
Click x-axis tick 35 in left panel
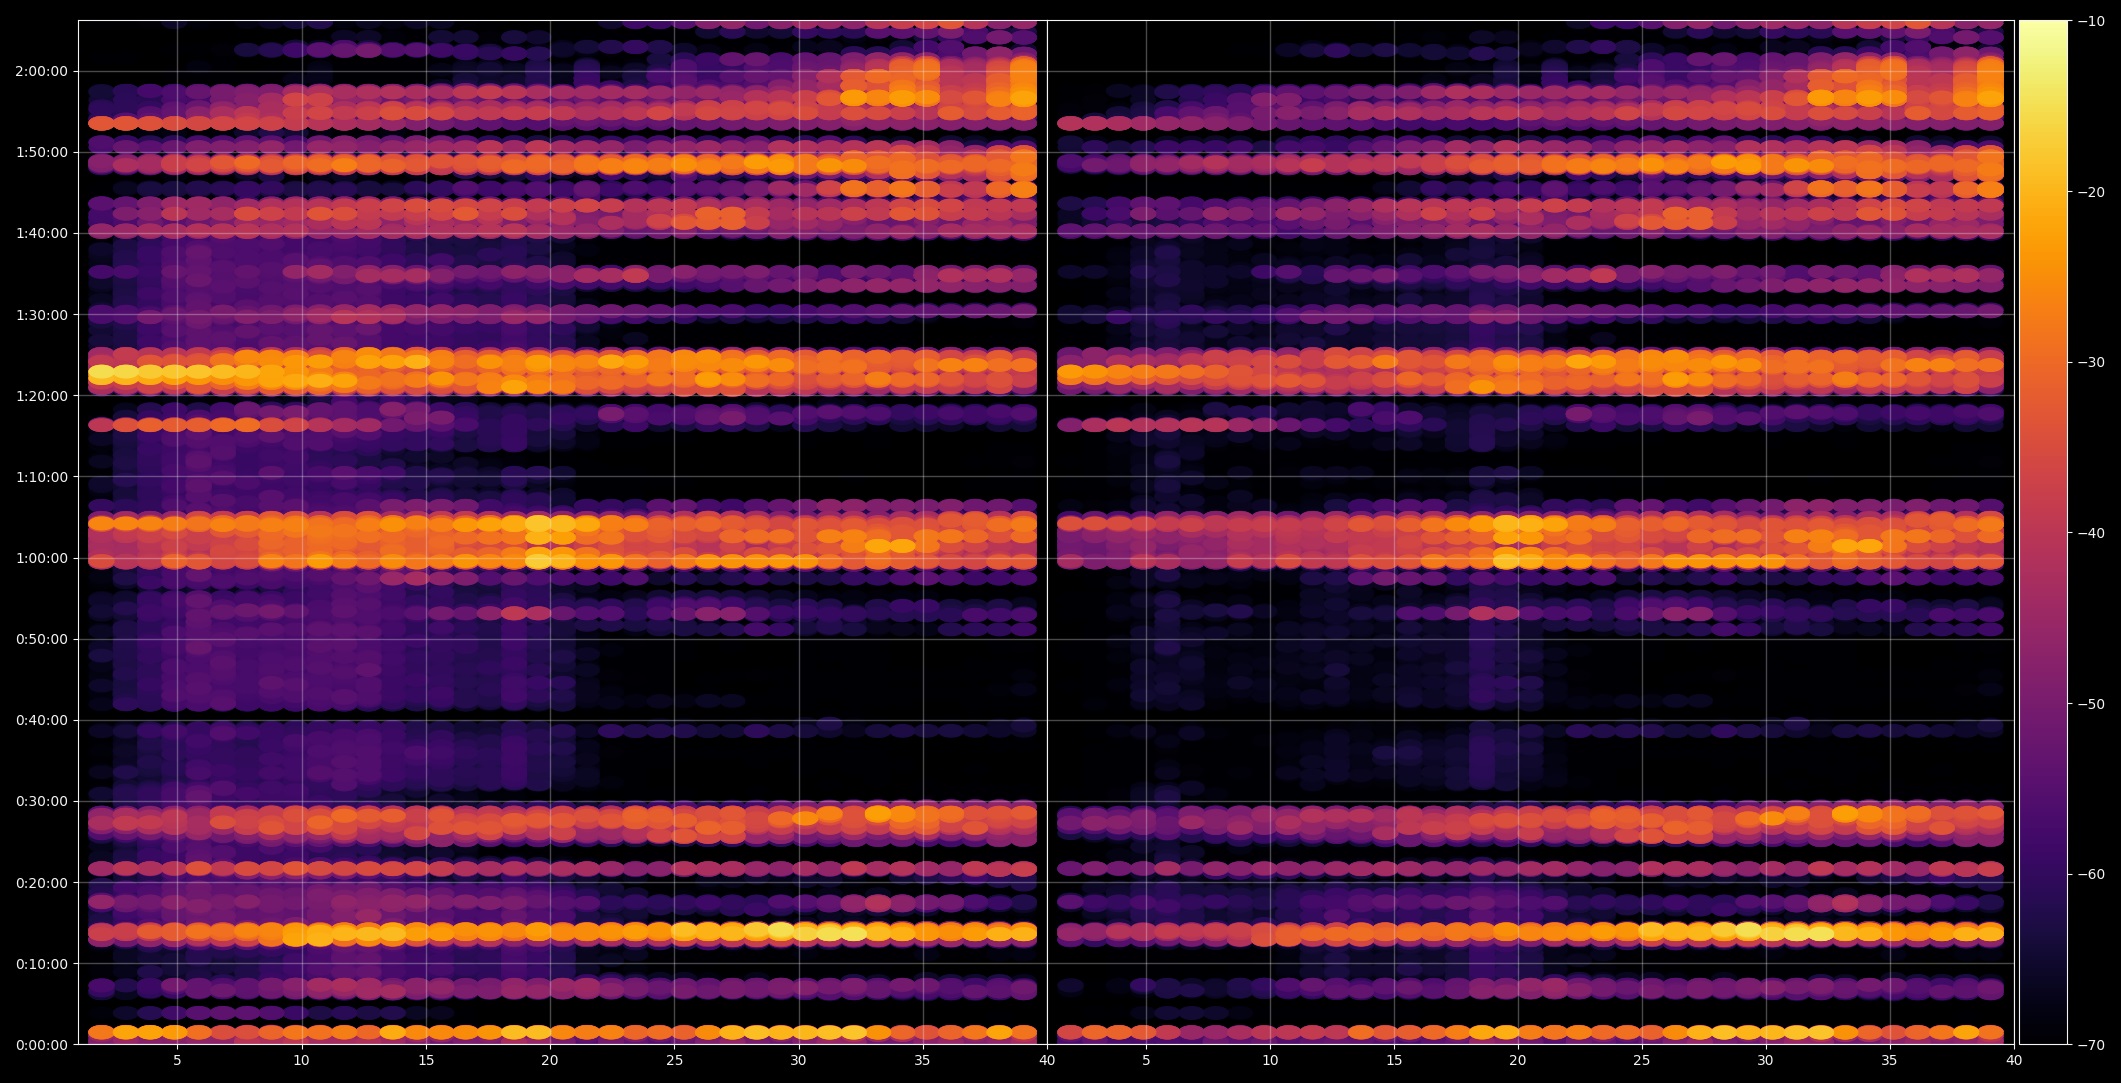pyautogui.click(x=922, y=1060)
